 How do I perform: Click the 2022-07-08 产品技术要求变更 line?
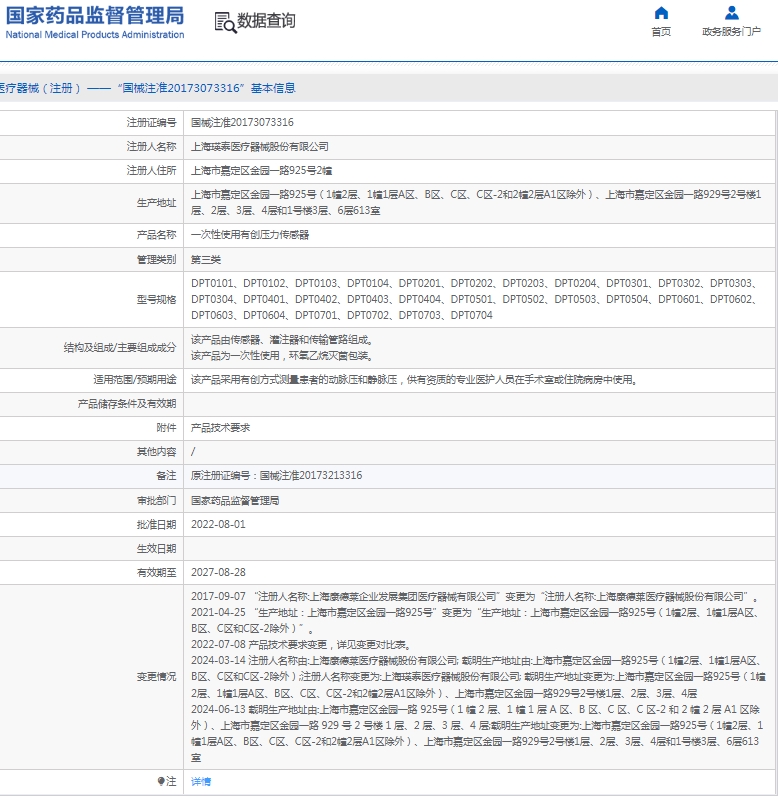301,645
